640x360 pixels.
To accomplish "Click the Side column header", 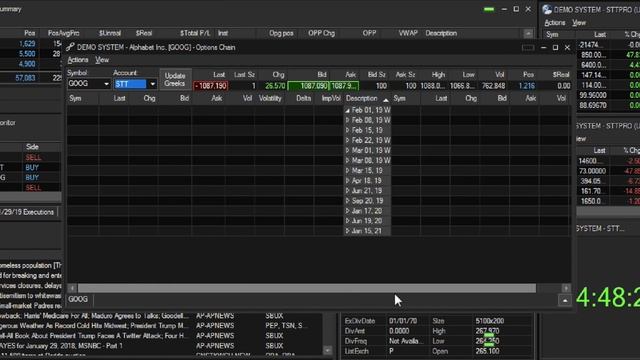I will click(32, 147).
